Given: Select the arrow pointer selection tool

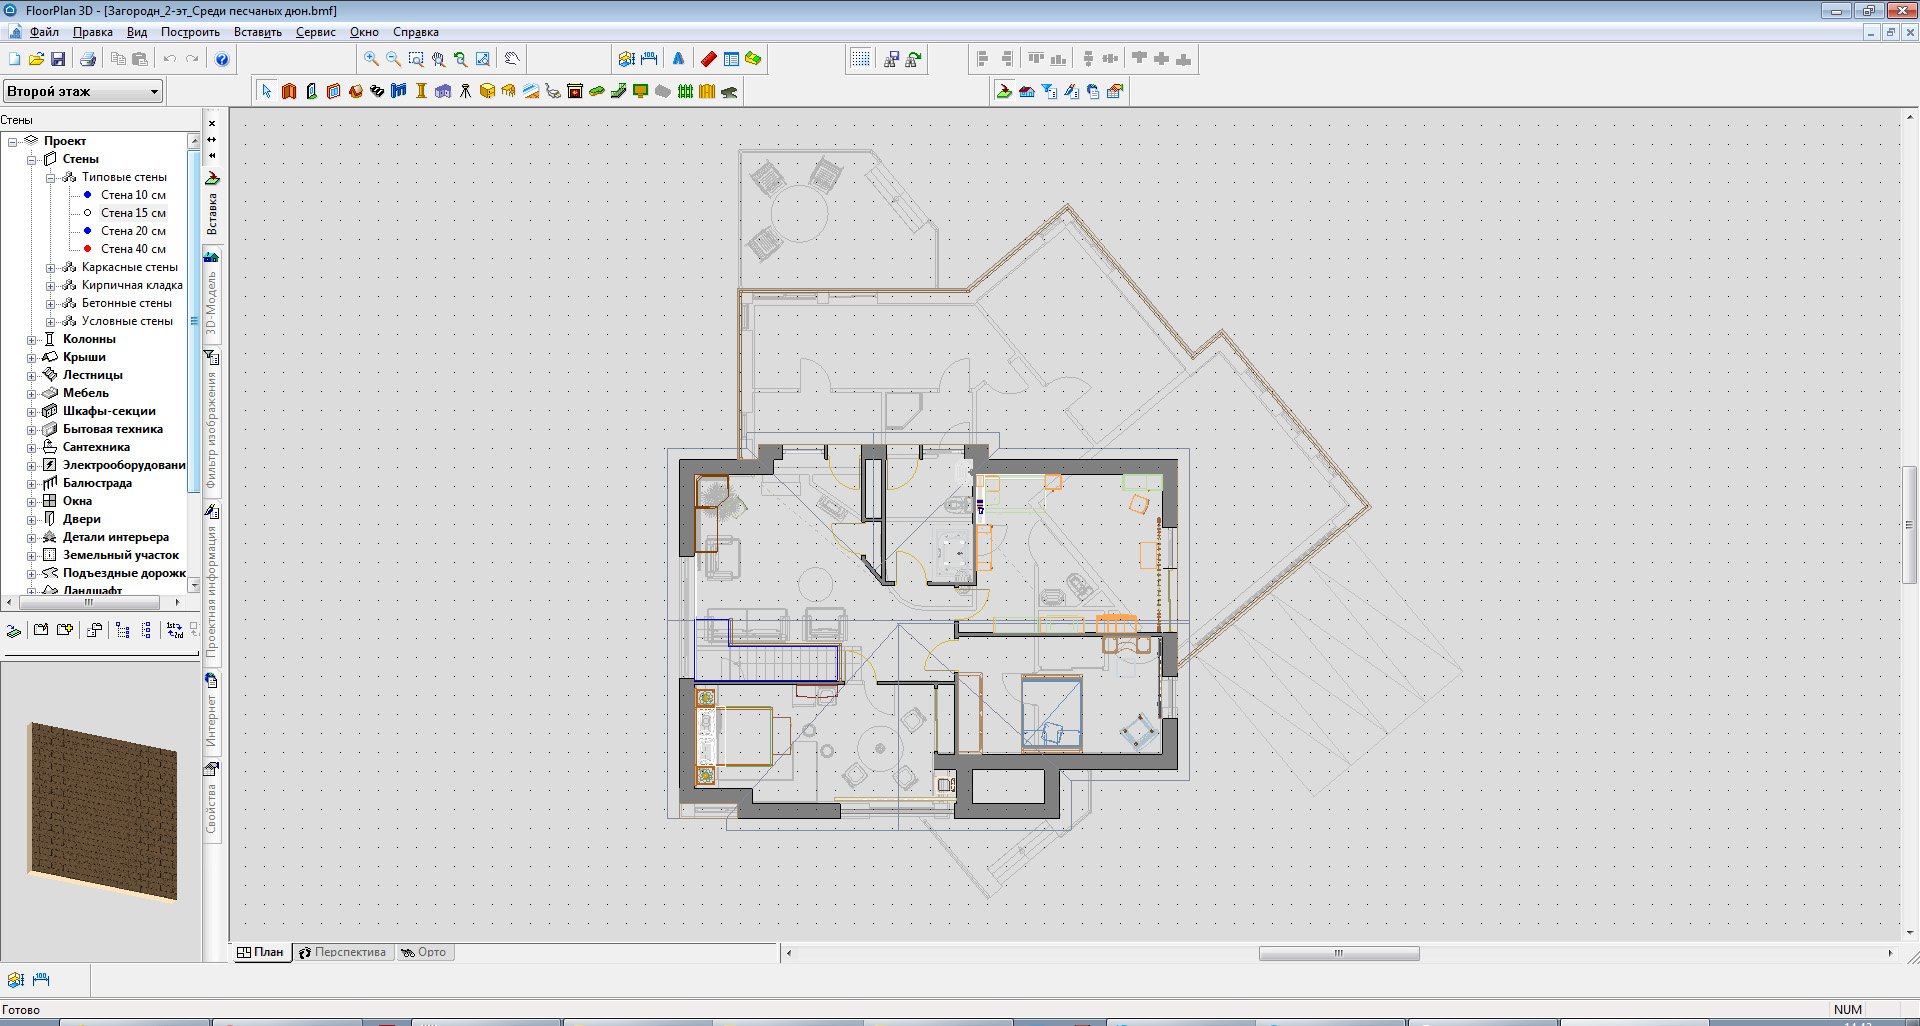Looking at the screenshot, I should (x=266, y=91).
